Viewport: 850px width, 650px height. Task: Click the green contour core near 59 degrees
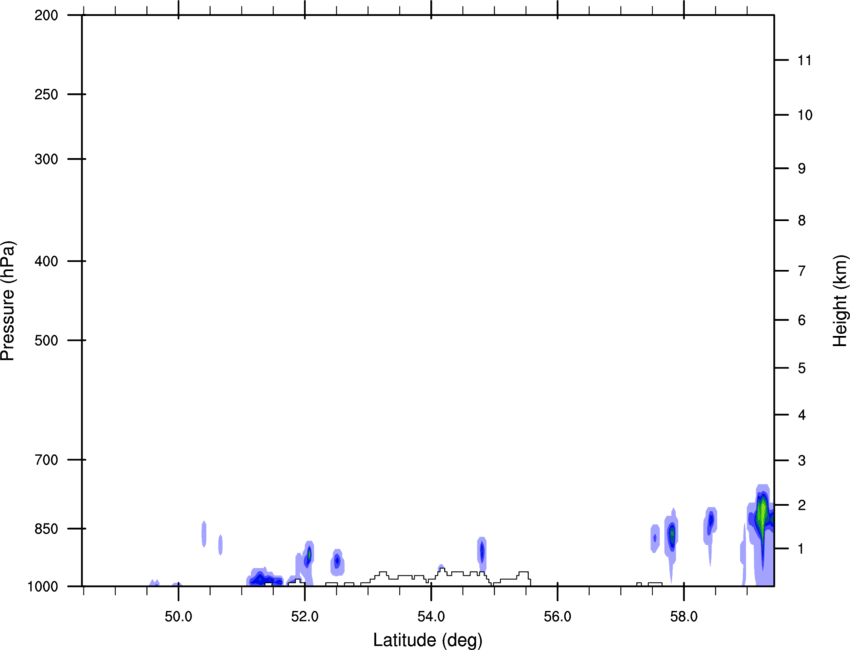pyautogui.click(x=762, y=513)
